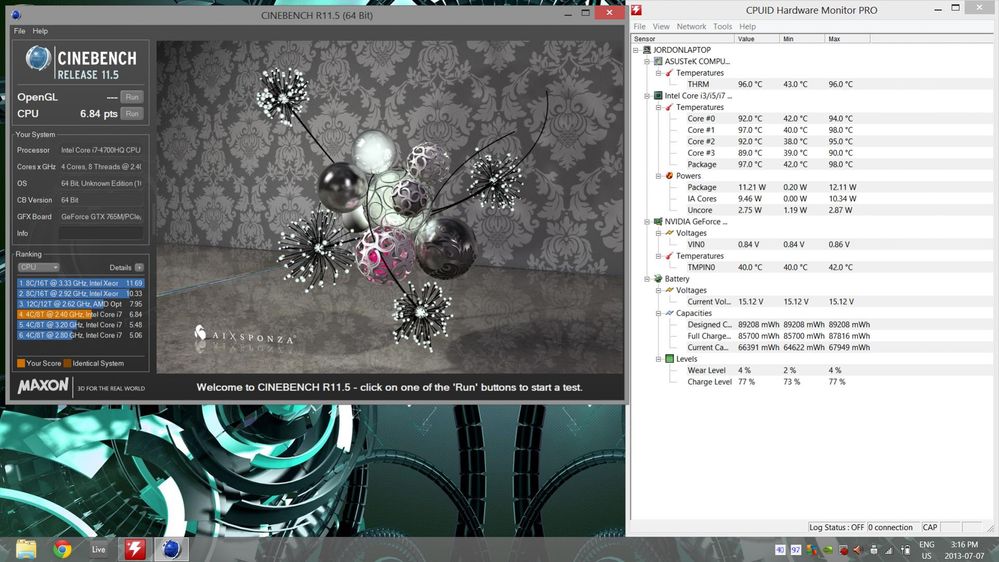Click the Min column header
This screenshot has width=999, height=562.
pos(801,39)
